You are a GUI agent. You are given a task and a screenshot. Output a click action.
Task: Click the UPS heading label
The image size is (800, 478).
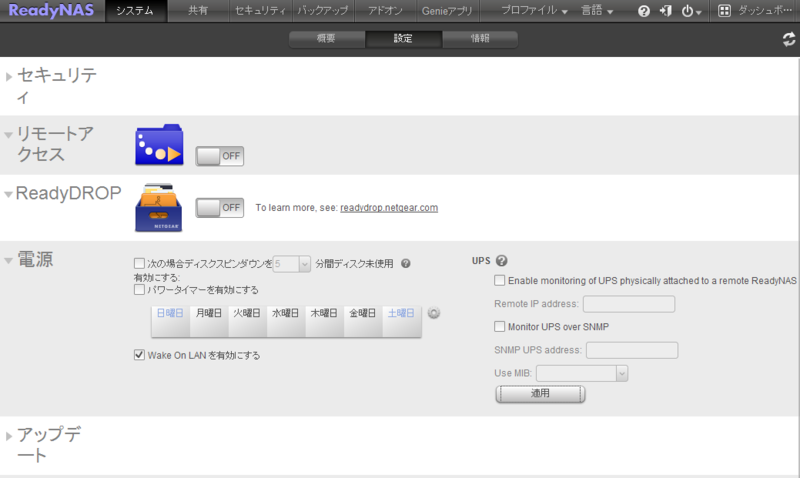click(x=481, y=261)
